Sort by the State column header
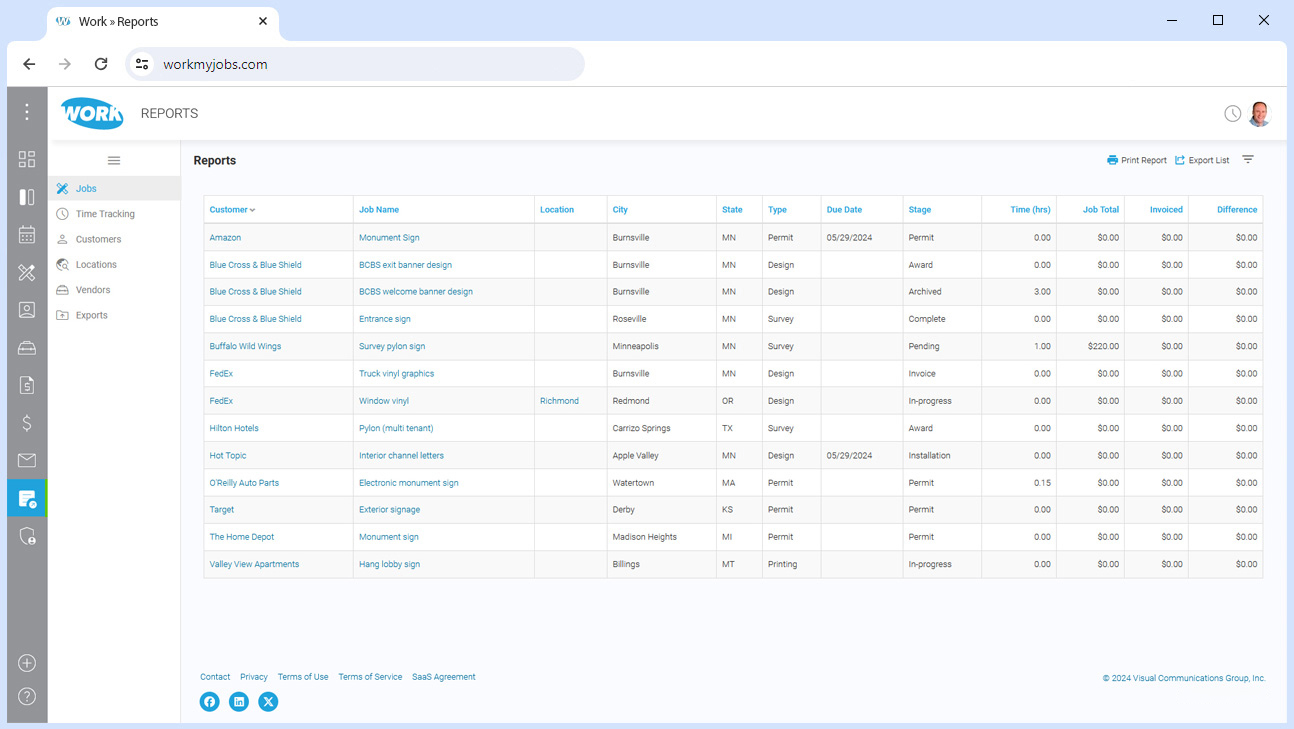This screenshot has height=729, width=1294. (x=732, y=210)
